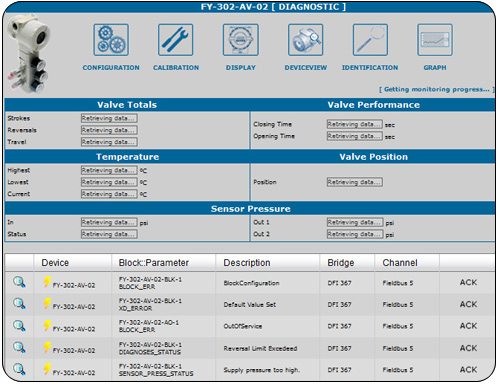This screenshot has width=500, height=387.
Task: Click the Current temperature field
Action: pyautogui.click(x=109, y=194)
